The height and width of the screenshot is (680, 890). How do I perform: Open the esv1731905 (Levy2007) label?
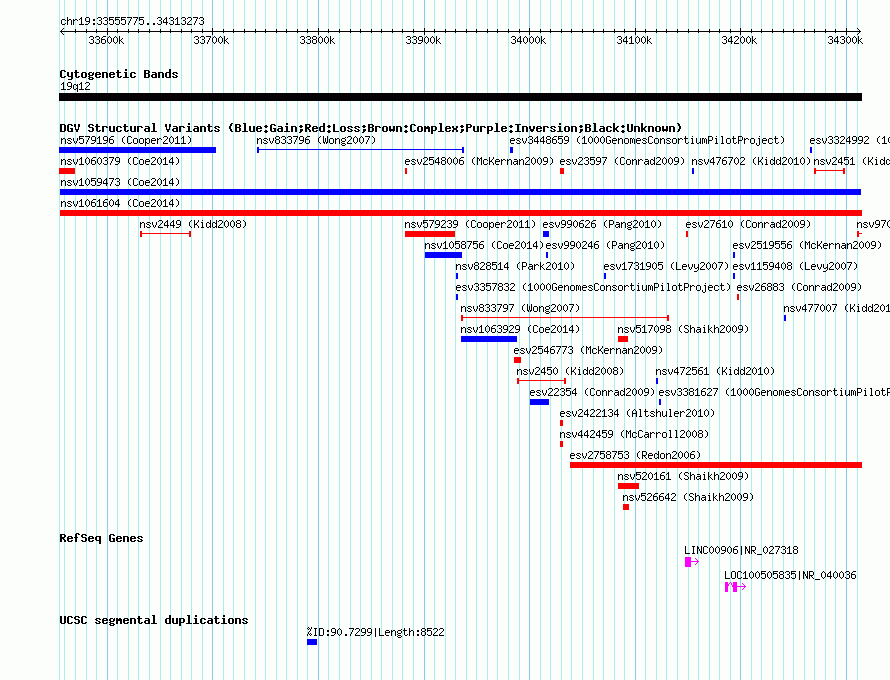(x=666, y=266)
